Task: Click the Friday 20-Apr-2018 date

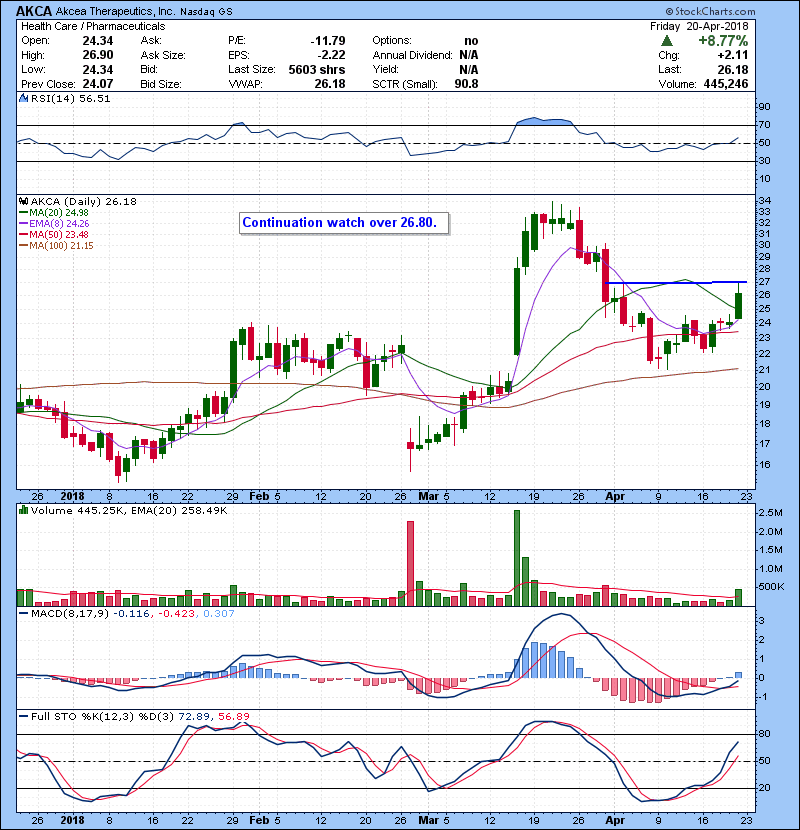Action: tap(699, 26)
